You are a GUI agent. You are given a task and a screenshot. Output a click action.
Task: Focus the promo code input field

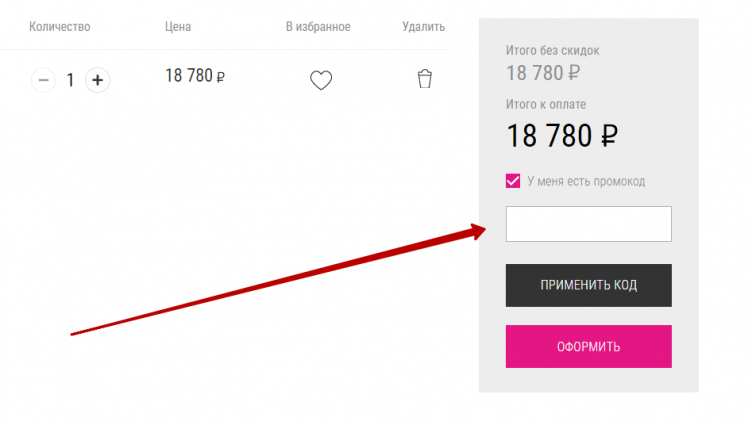pos(588,224)
